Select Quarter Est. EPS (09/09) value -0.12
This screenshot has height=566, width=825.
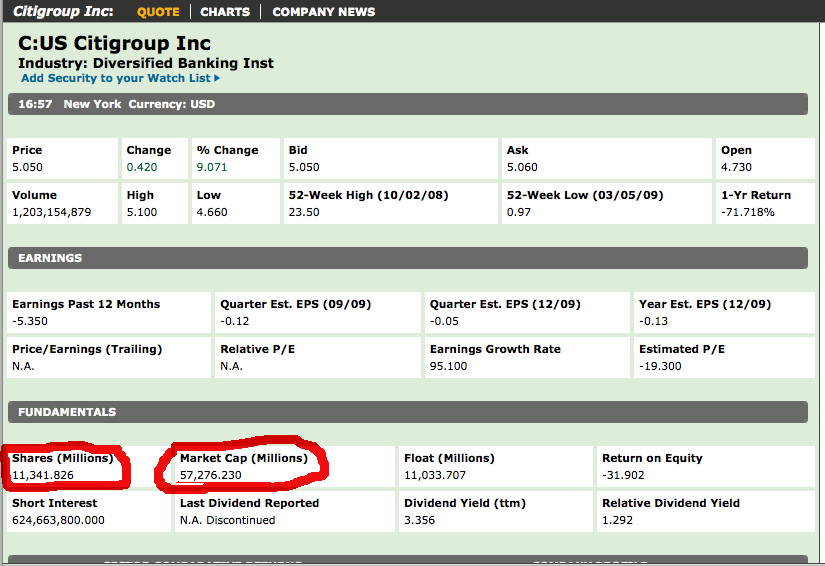pyautogui.click(x=235, y=321)
